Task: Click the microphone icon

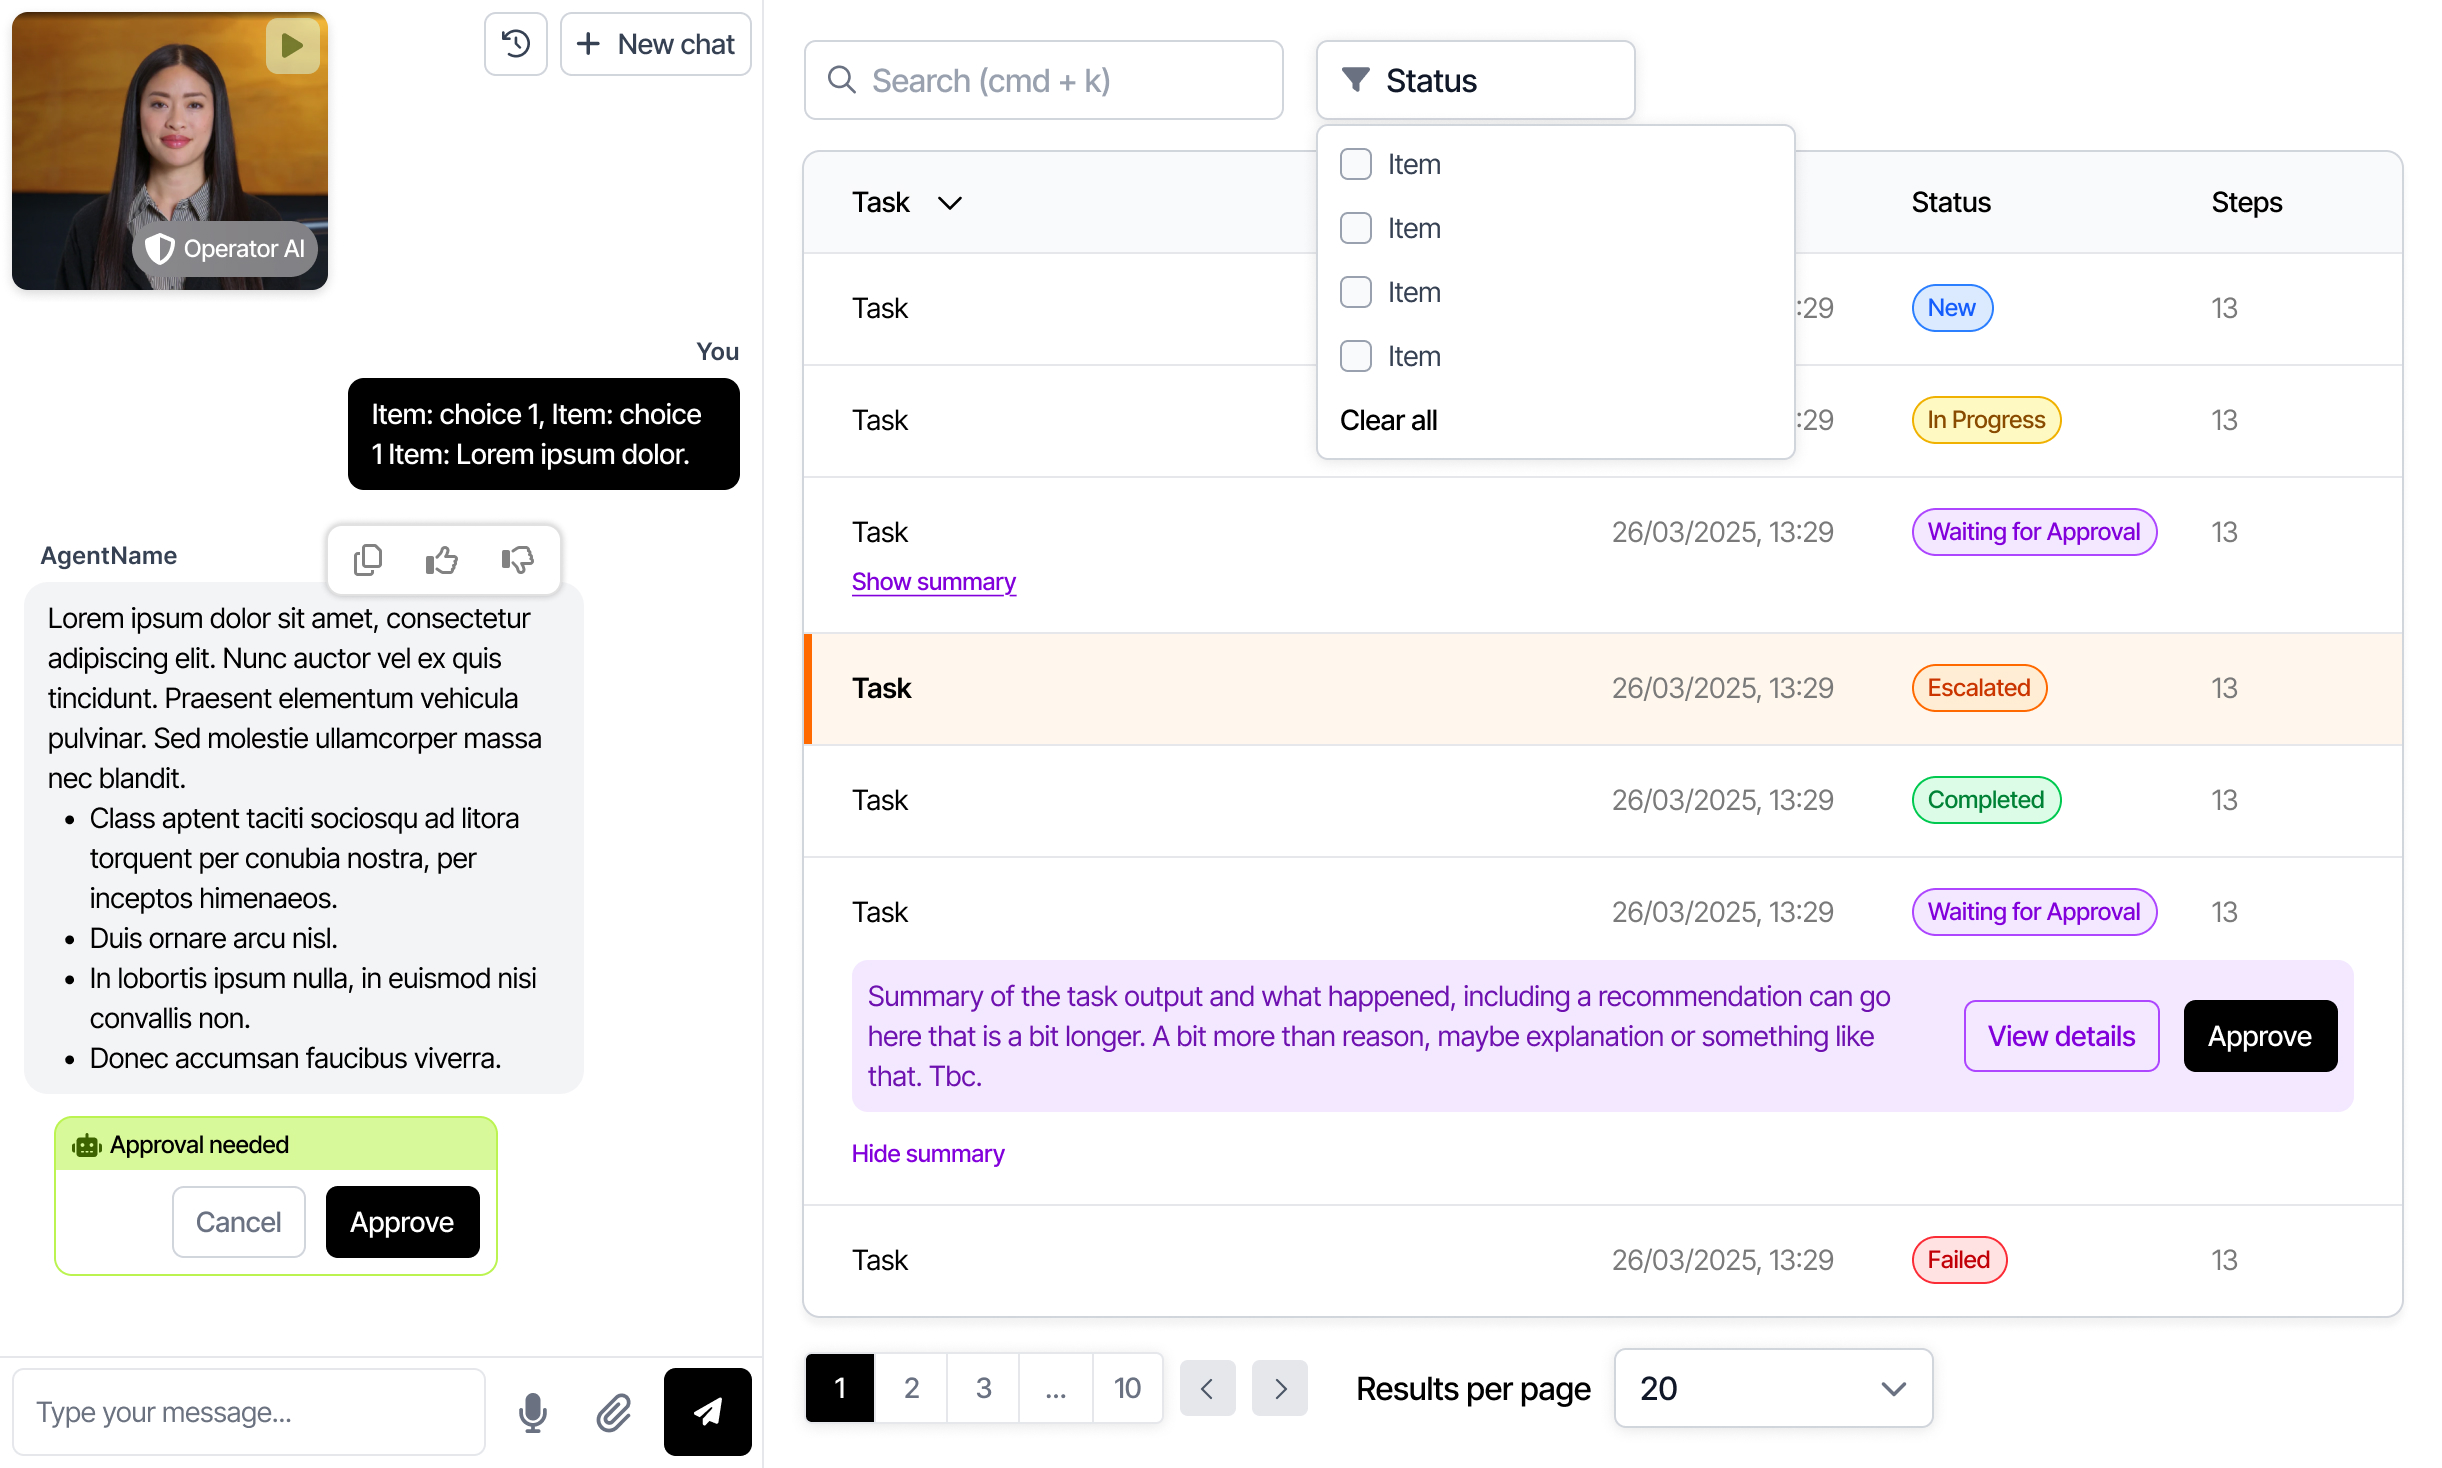Action: pos(533,1412)
